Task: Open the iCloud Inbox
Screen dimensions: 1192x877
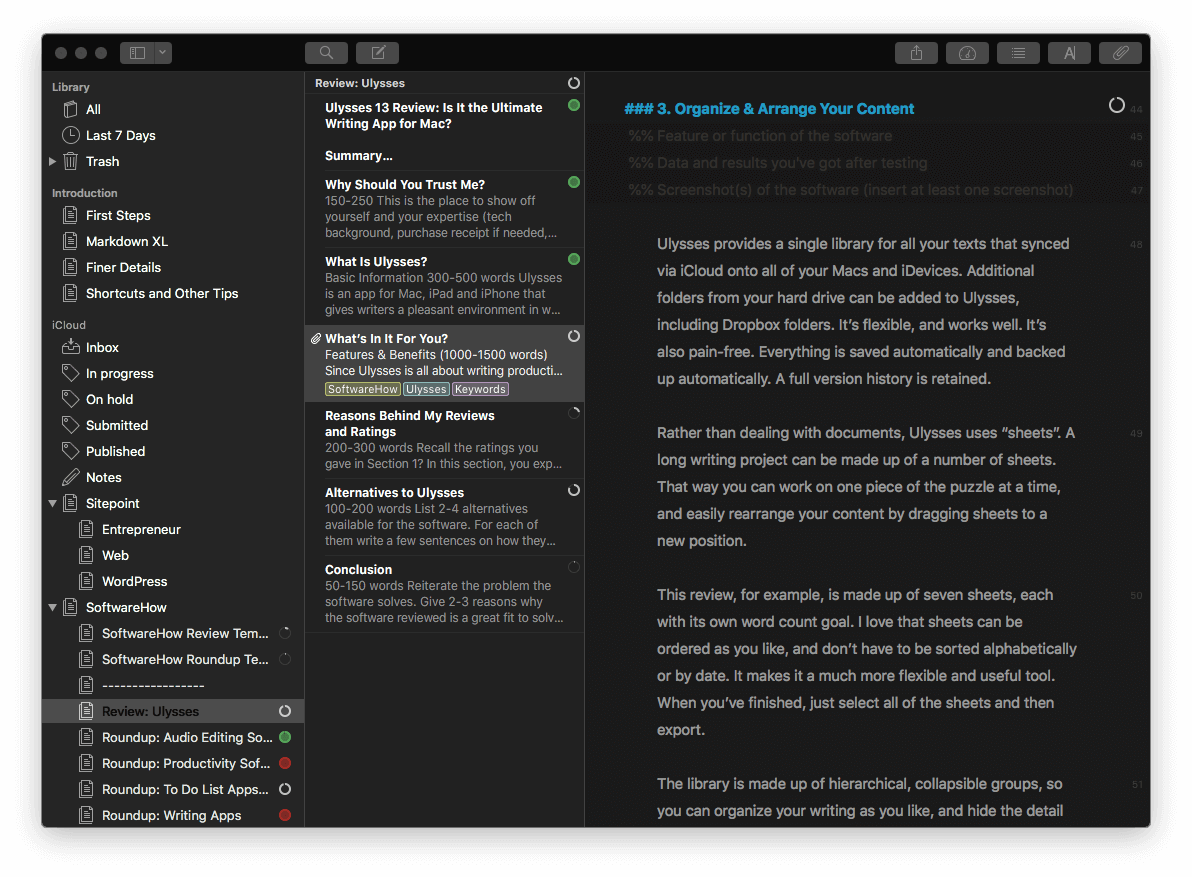Action: [173, 347]
